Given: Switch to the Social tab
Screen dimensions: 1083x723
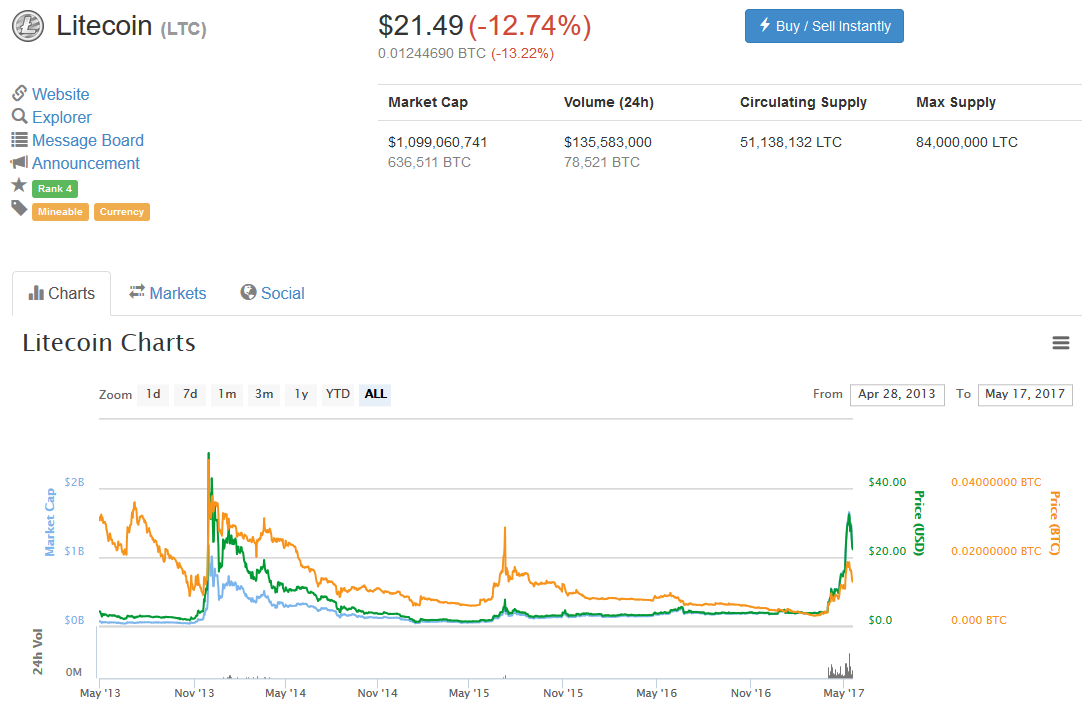Looking at the screenshot, I should click(273, 293).
